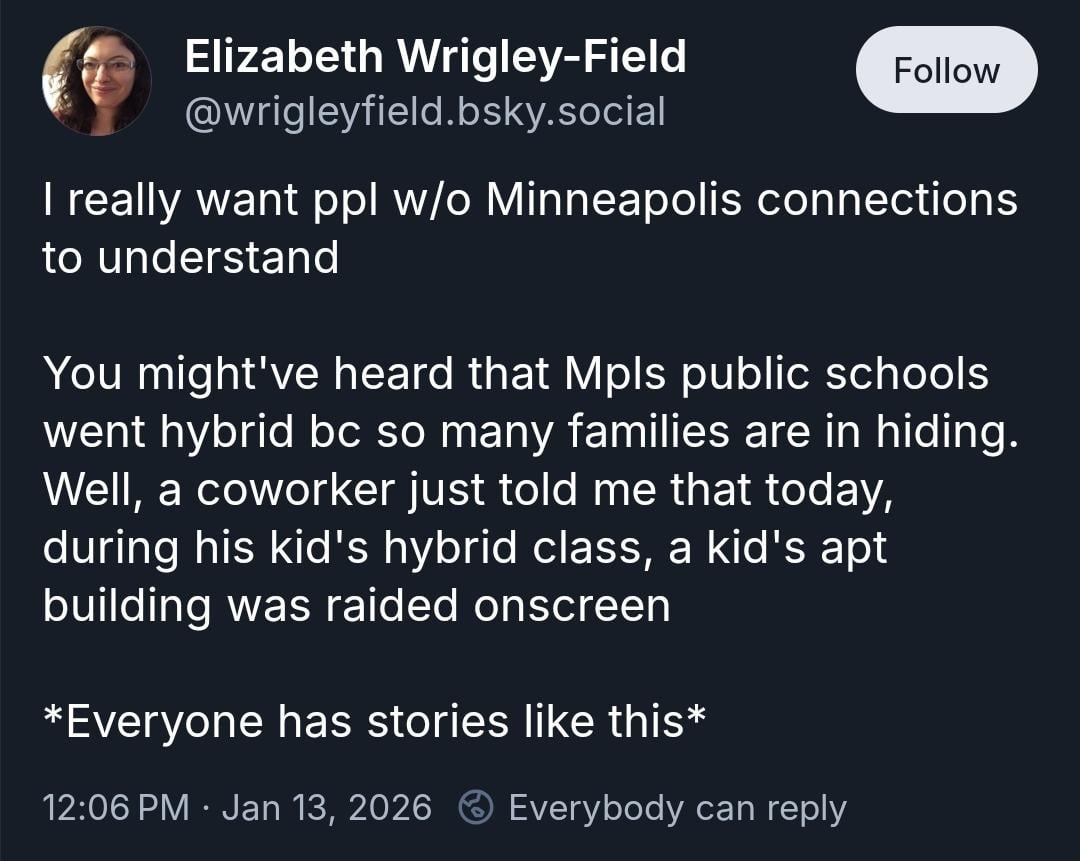This screenshot has height=861, width=1080.
Task: Select the Everybody can reply label
Action: pos(677,807)
